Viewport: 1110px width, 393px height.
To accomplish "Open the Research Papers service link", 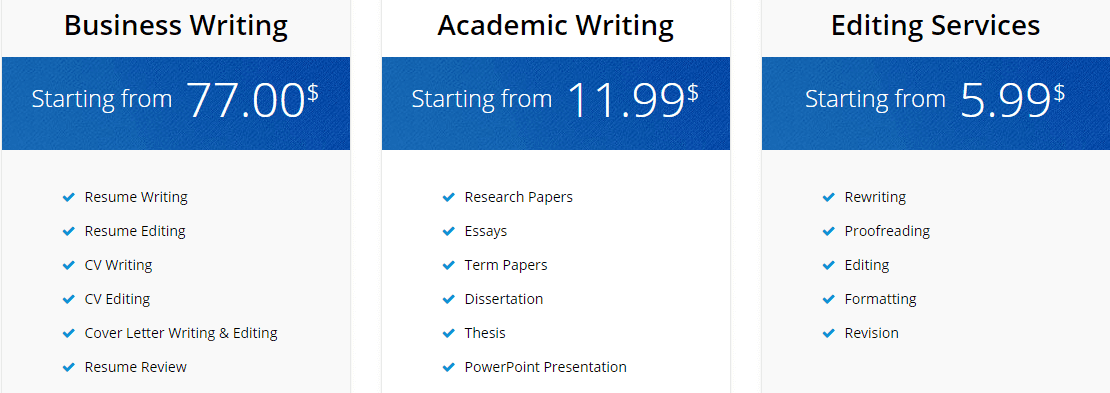I will point(518,197).
